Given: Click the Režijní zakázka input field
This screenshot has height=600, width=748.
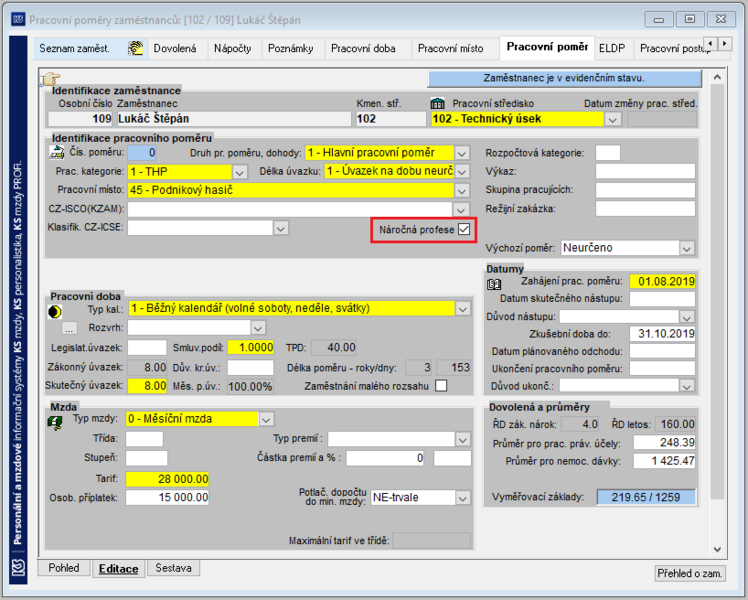Looking at the screenshot, I should click(645, 208).
